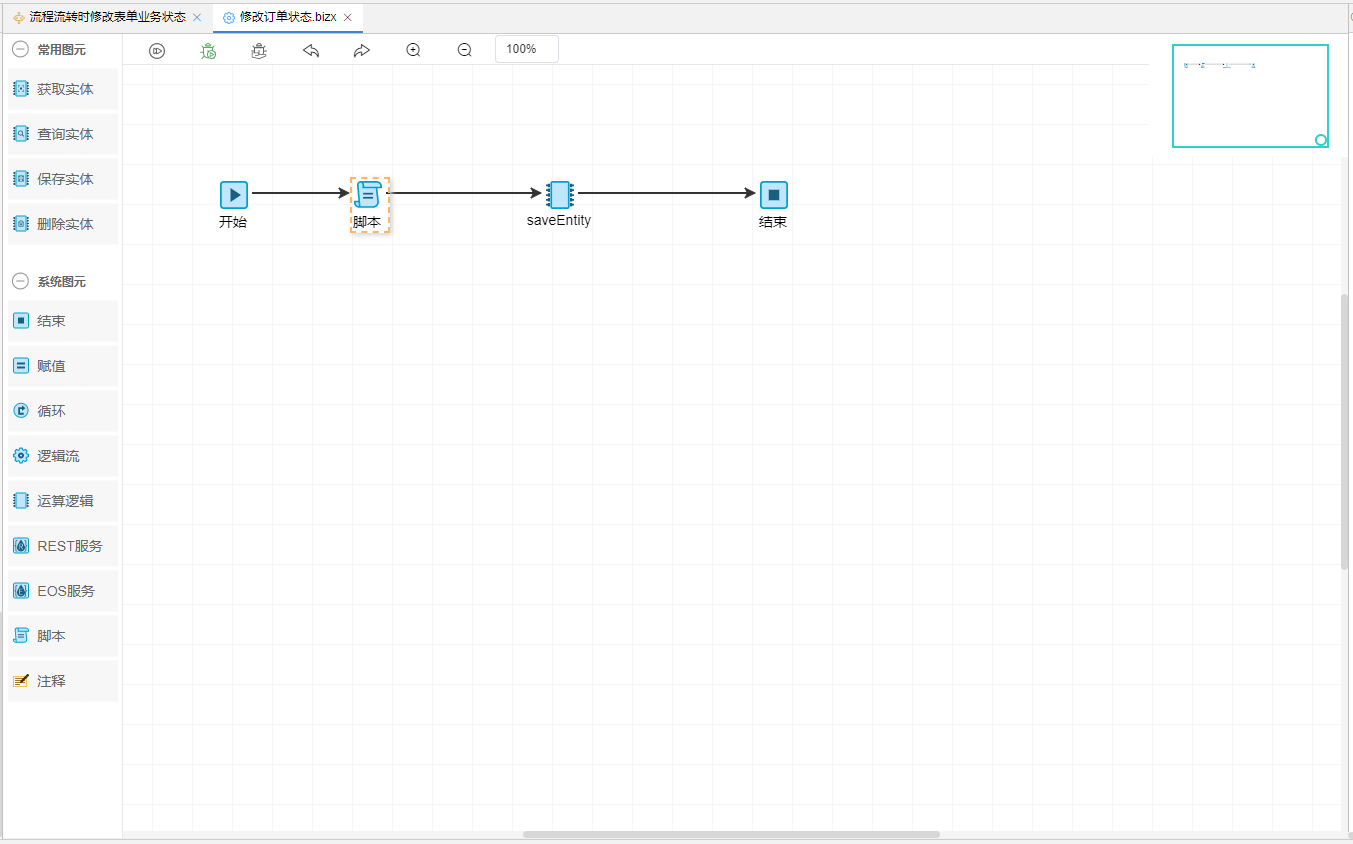Click the run logic flow toolbar icon
Screen dimensions: 1353x844
[157, 51]
